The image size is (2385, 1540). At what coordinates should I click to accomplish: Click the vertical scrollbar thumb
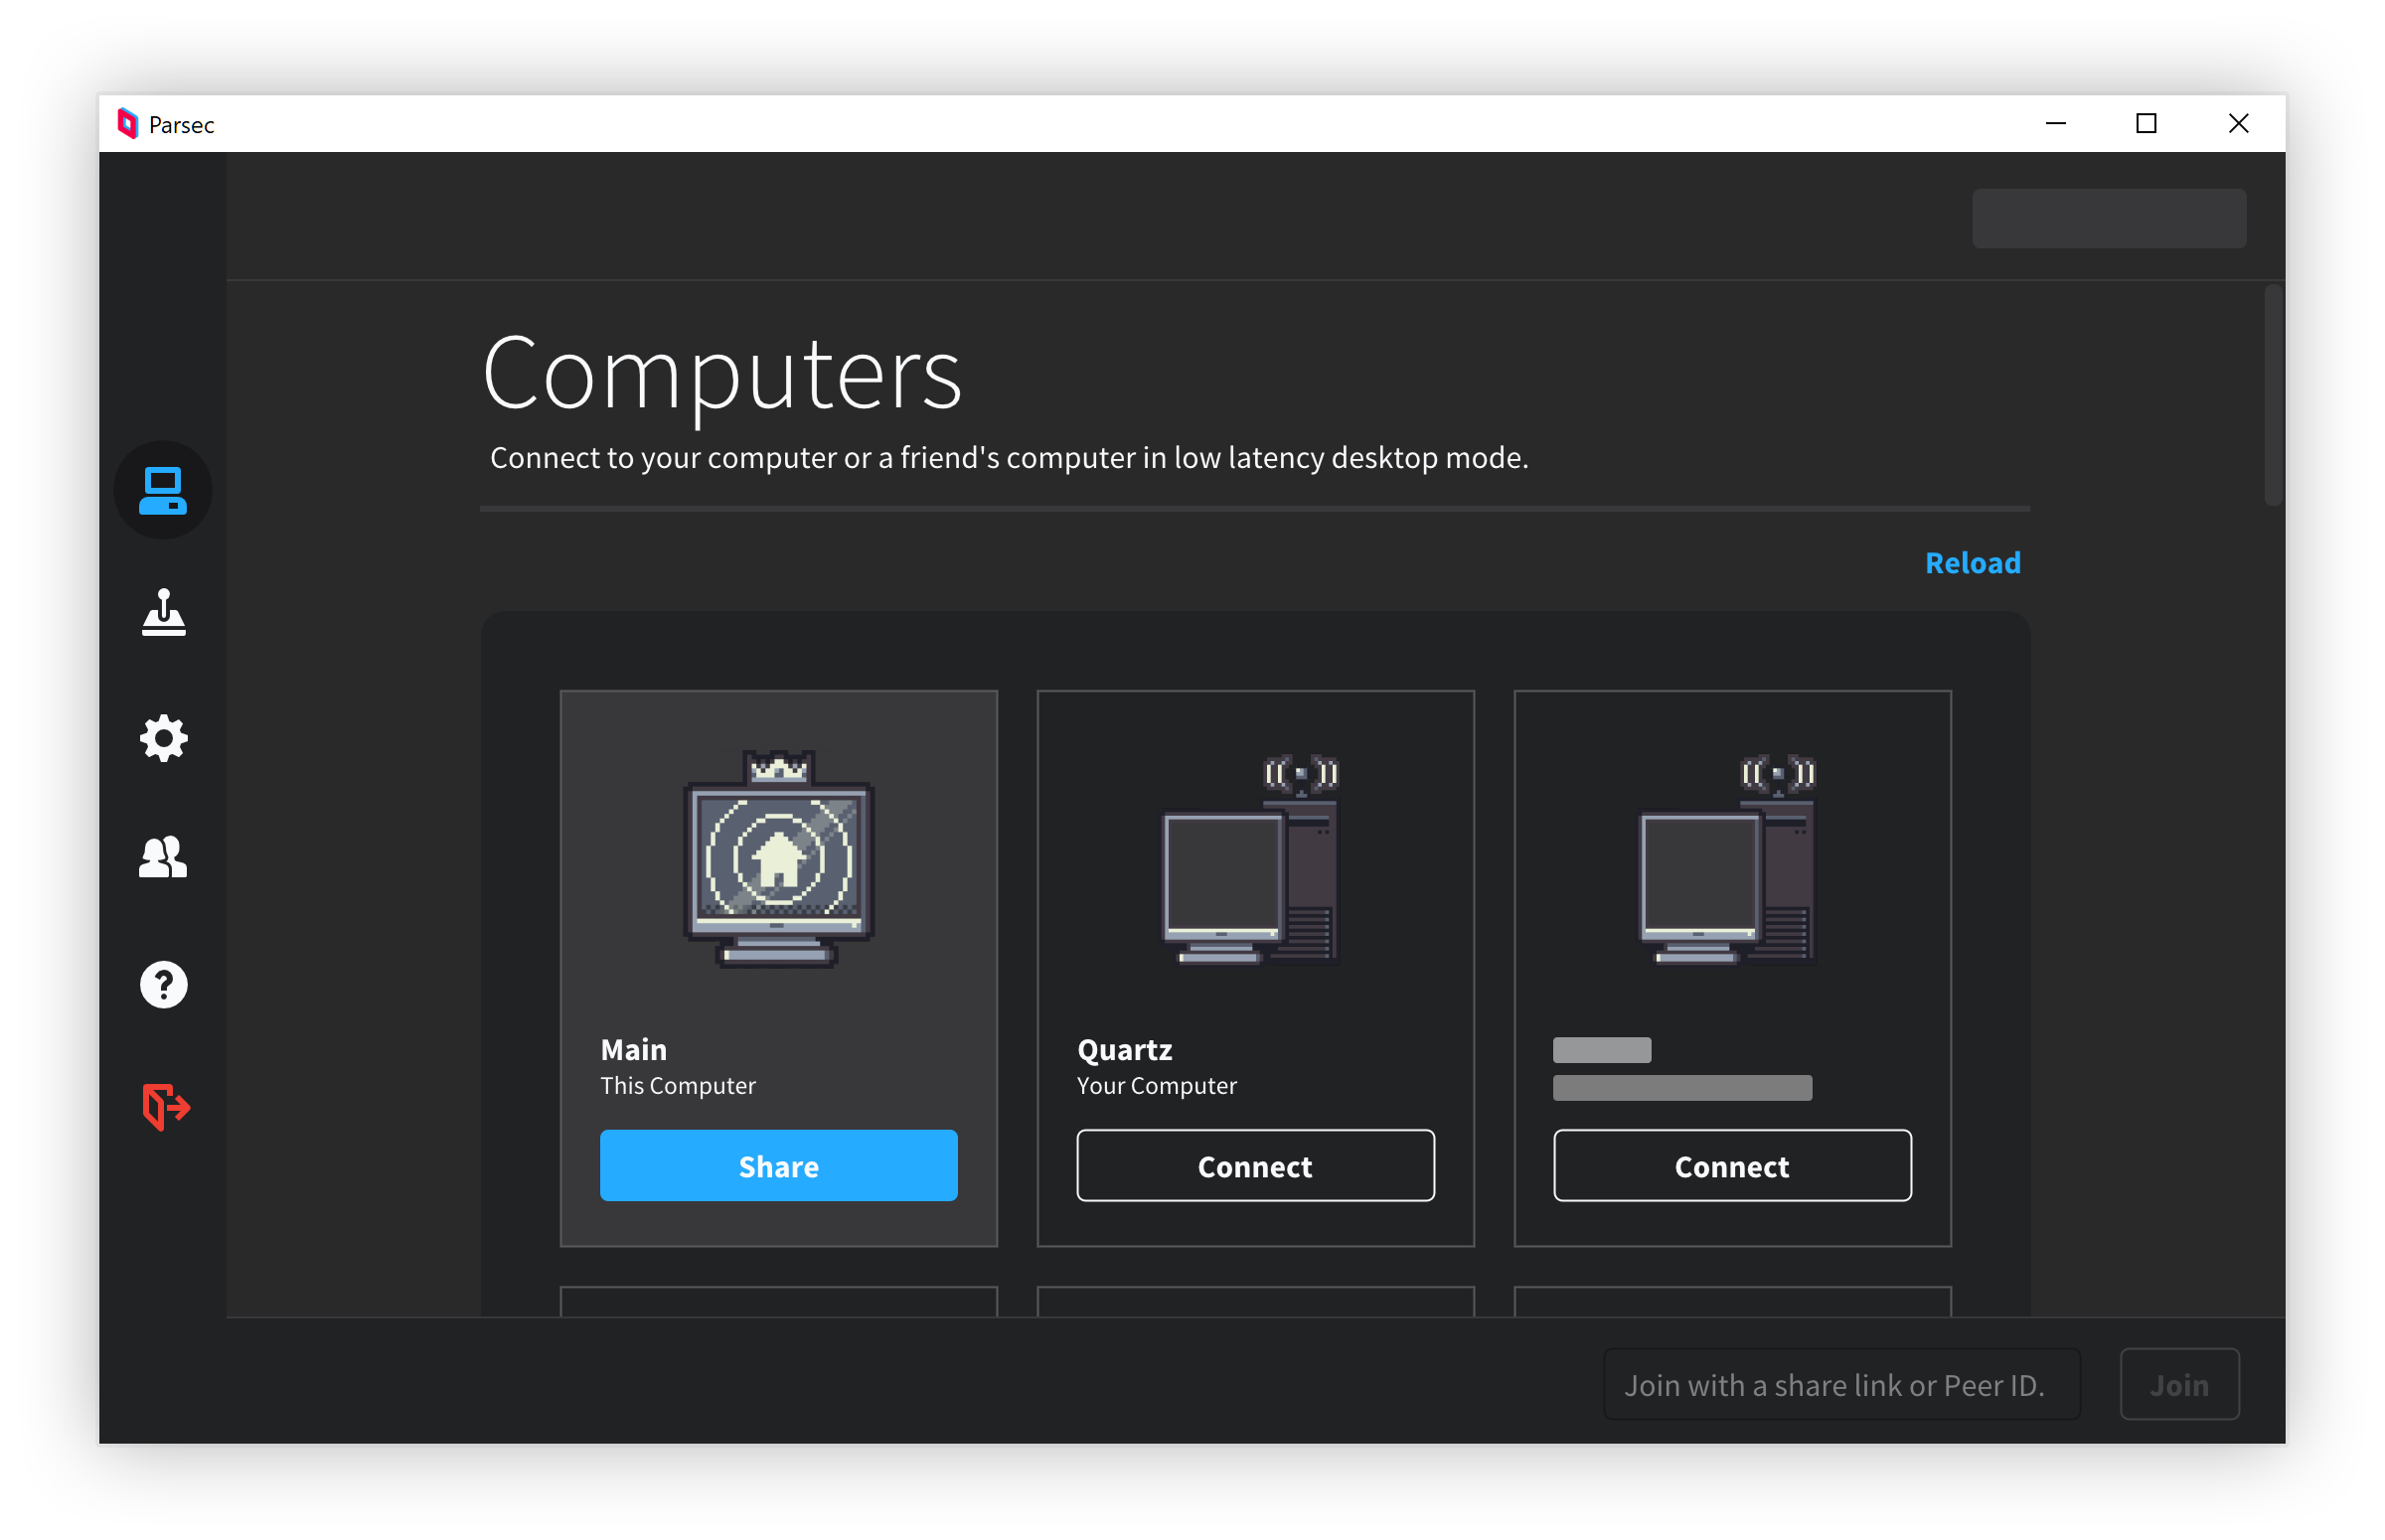pos(2273,396)
